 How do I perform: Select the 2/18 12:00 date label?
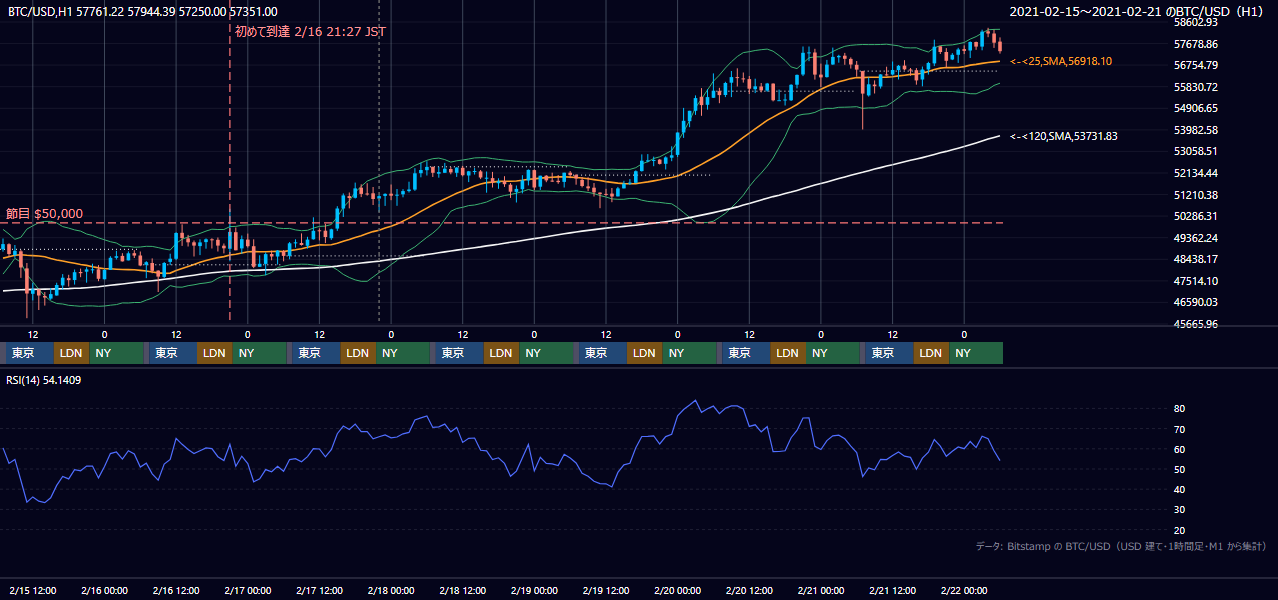point(463,591)
